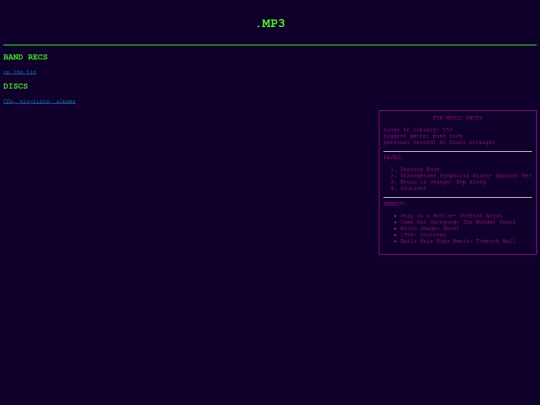The width and height of the screenshot is (540, 405).
Task: Click the "FUN MUSIC FACTS" box title
Action: (x=457, y=118)
